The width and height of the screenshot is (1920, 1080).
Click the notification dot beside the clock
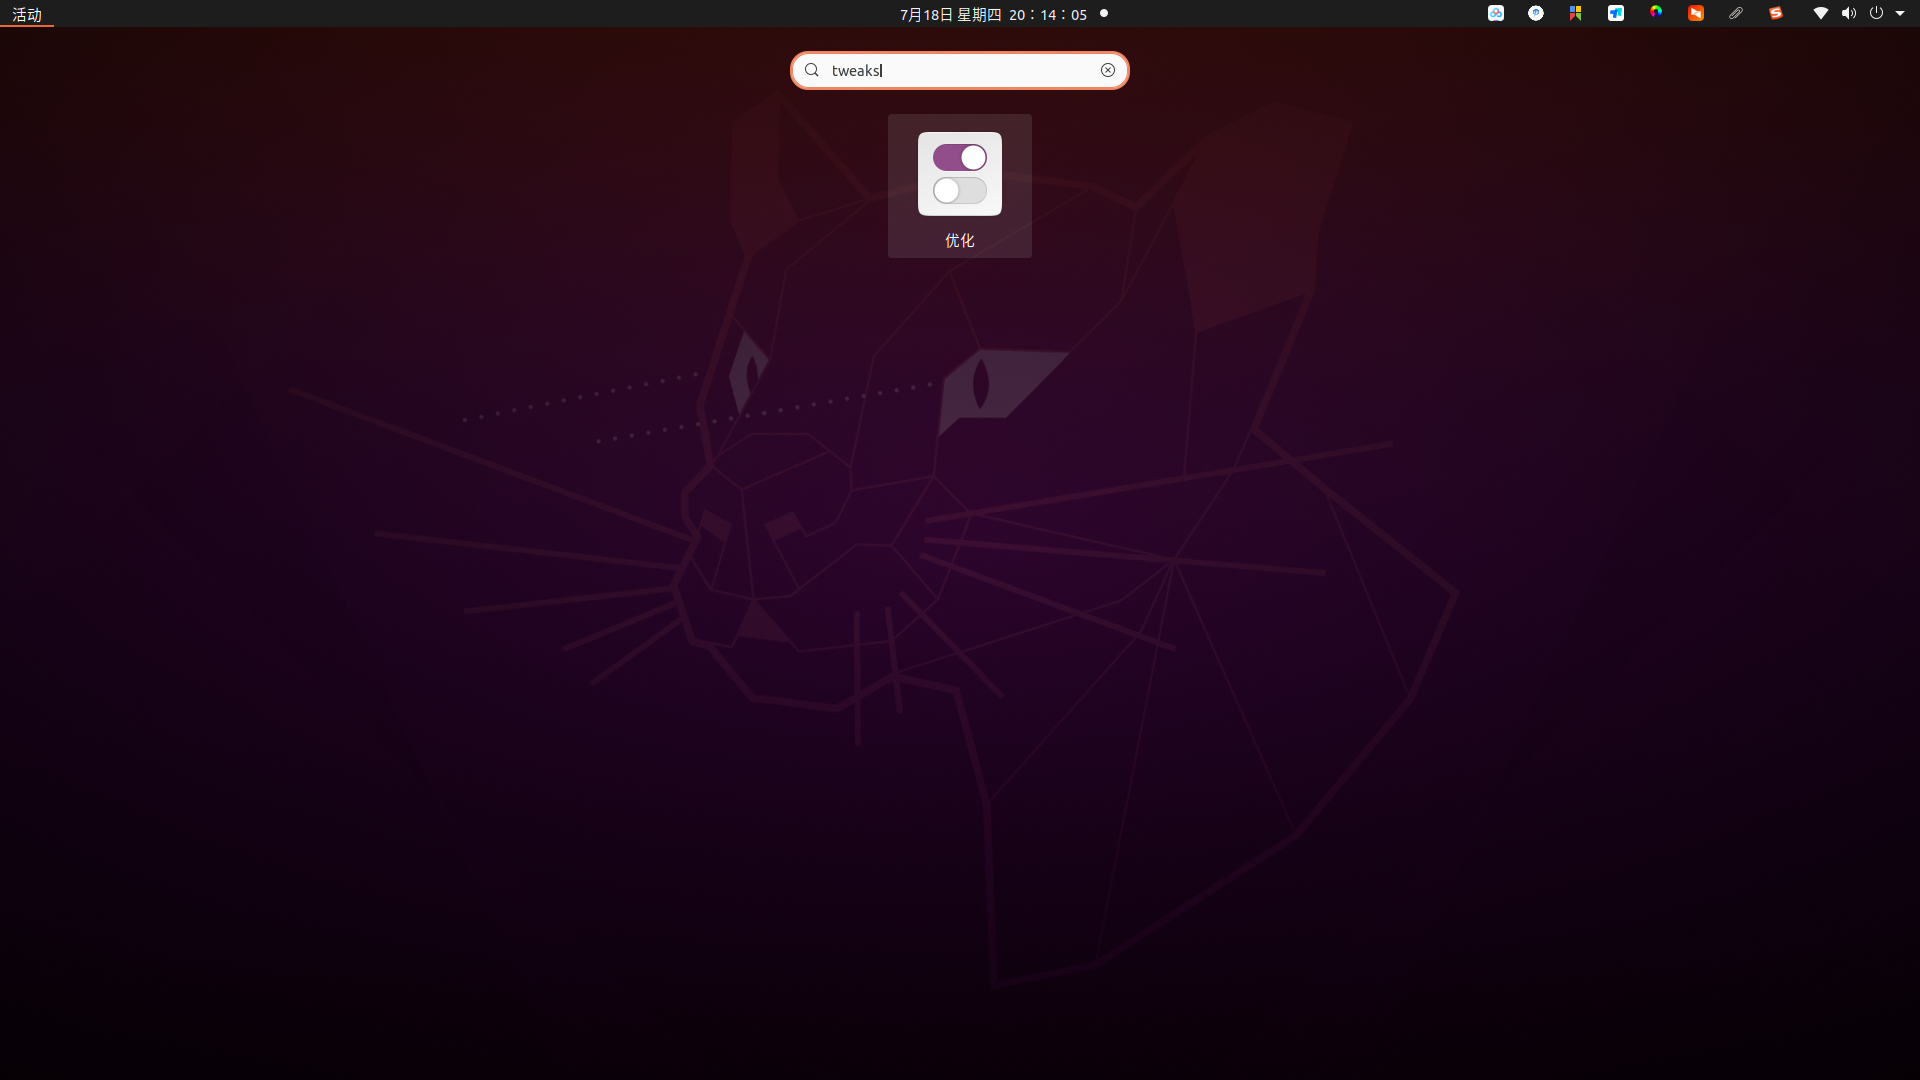(1104, 14)
